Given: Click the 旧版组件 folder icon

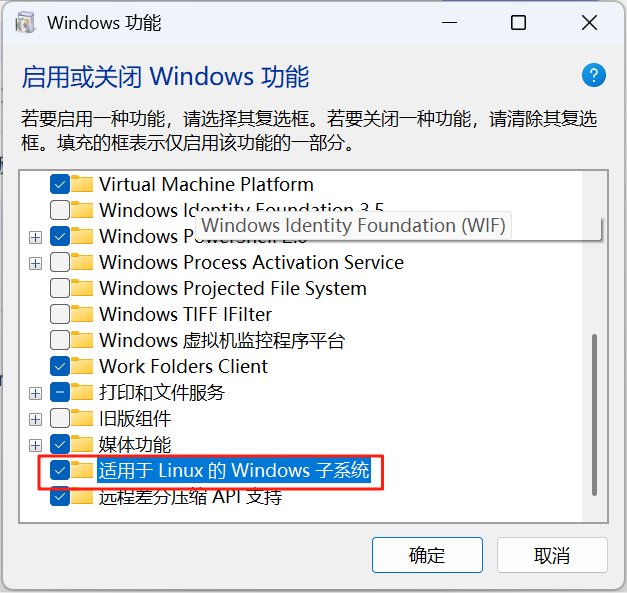Looking at the screenshot, I should (82, 418).
